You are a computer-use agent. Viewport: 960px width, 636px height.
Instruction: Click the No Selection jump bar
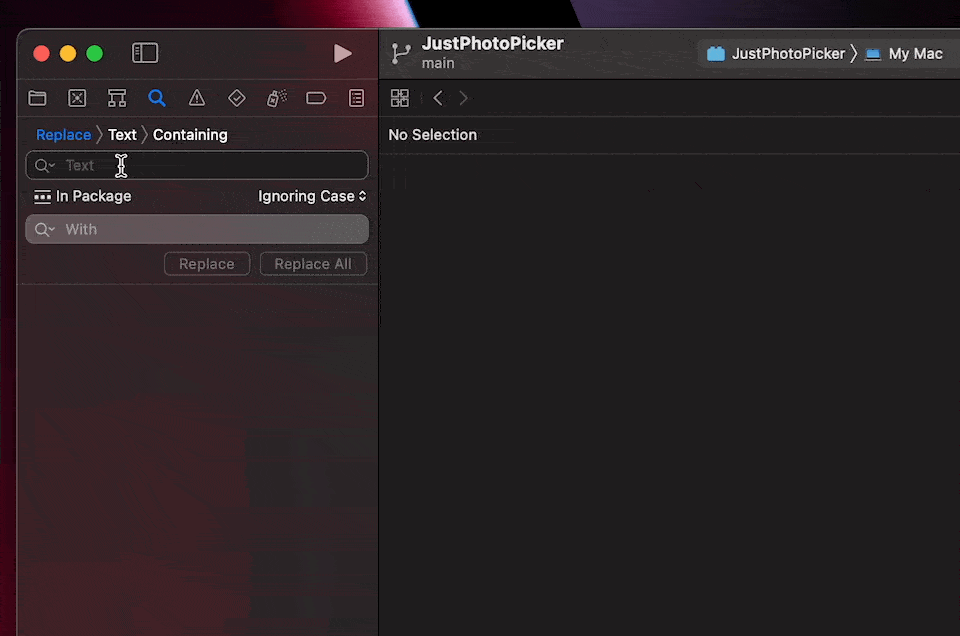433,135
